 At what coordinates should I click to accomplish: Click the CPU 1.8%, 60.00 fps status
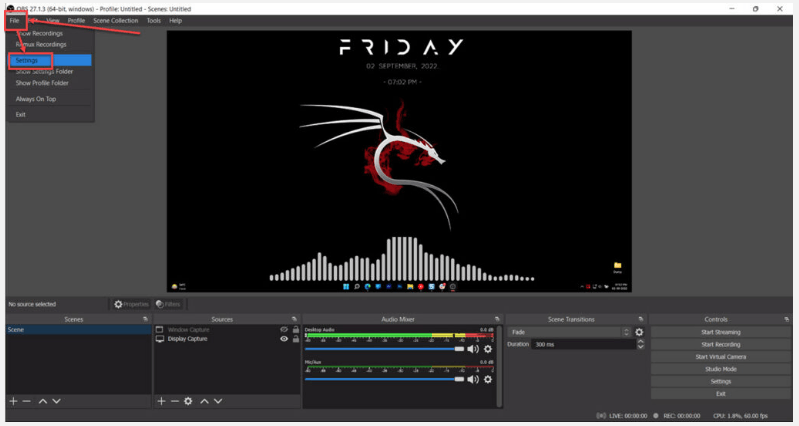tap(740, 416)
